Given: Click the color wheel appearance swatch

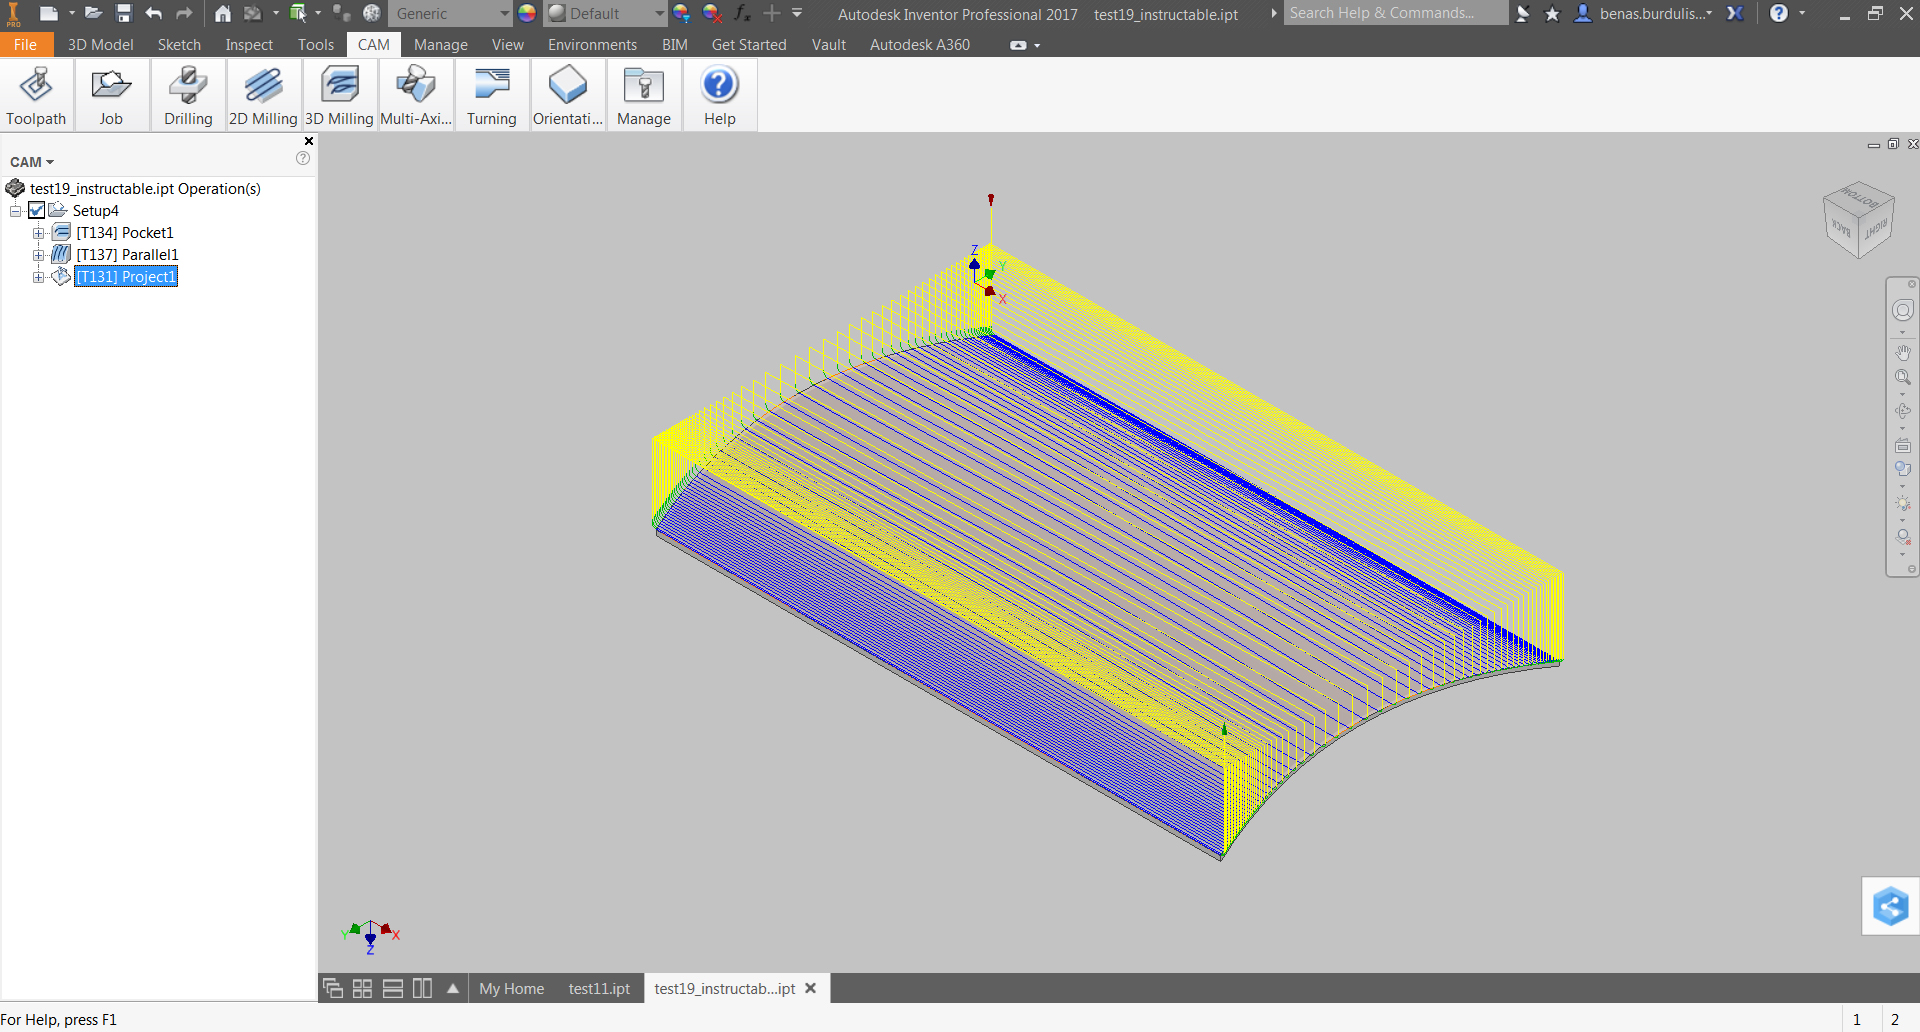Looking at the screenshot, I should (527, 13).
